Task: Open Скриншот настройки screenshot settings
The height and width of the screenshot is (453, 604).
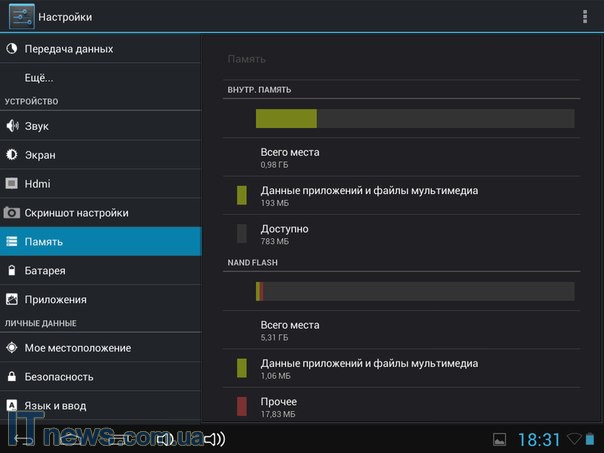Action: click(x=100, y=213)
